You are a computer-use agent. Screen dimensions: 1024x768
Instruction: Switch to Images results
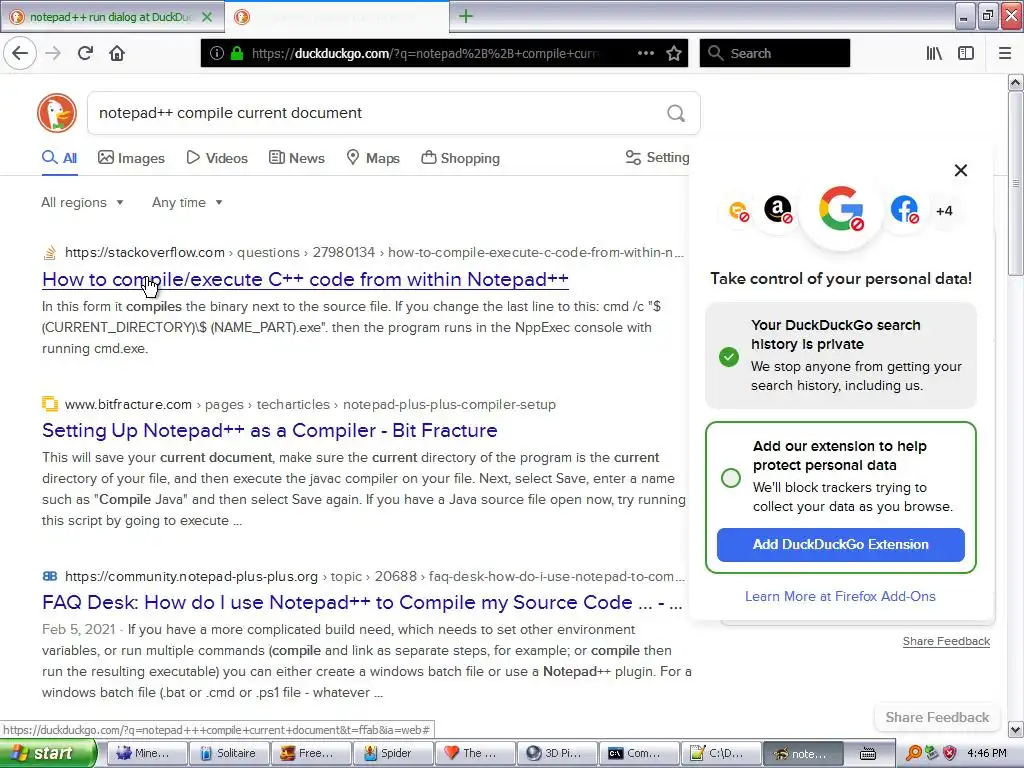[x=131, y=158]
